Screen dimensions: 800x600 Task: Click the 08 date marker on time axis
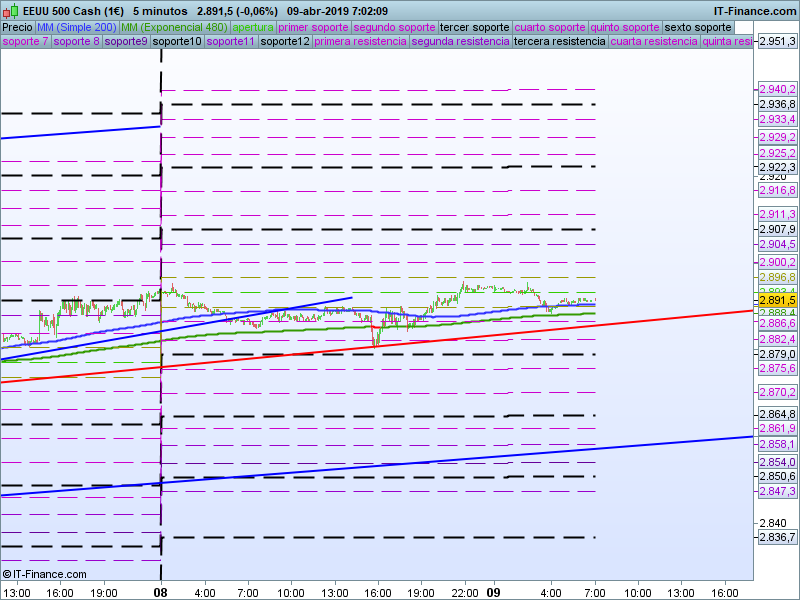[x=160, y=592]
